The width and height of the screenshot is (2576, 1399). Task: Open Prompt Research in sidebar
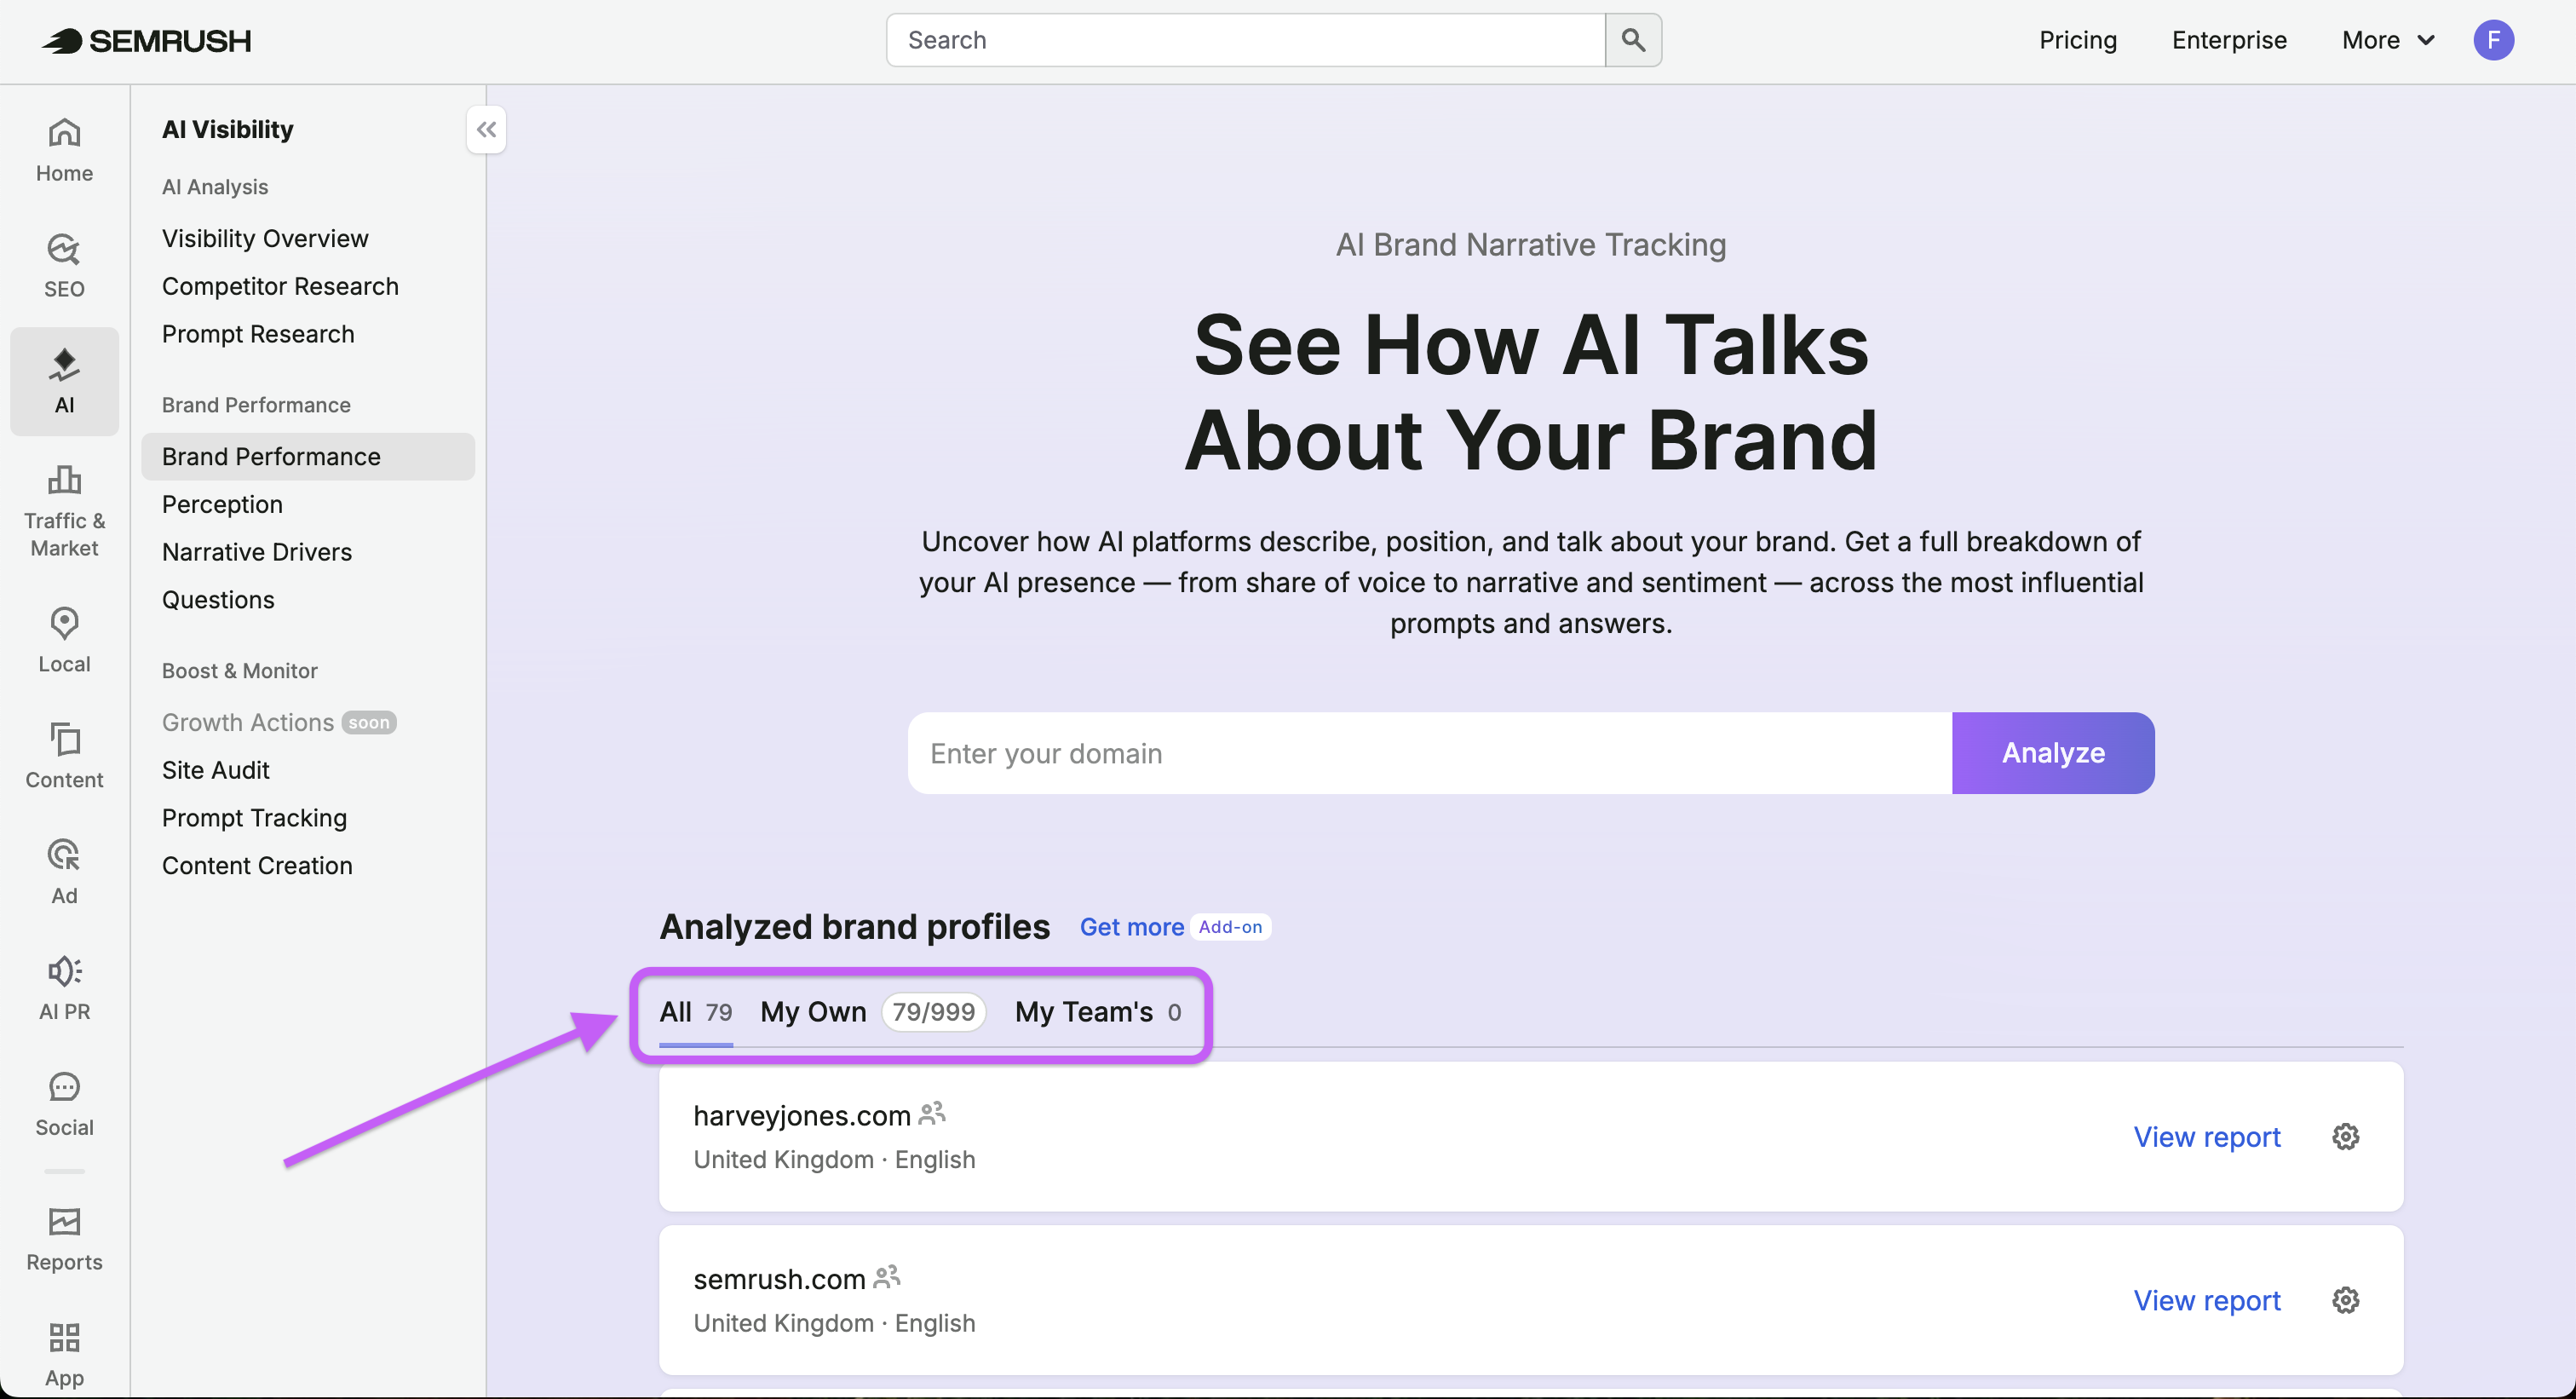(x=258, y=334)
